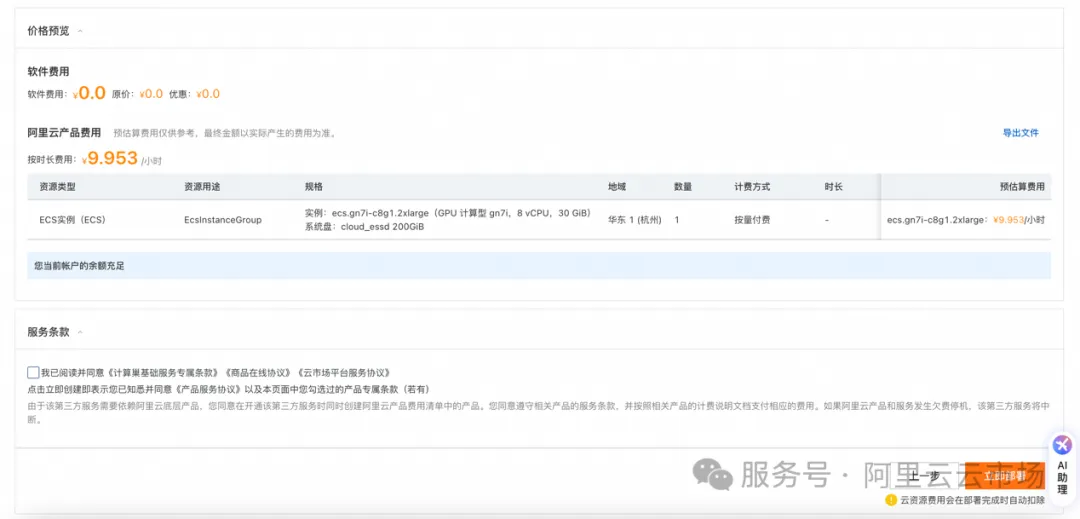Collapse the 价格预览 section chevron
Viewport: 1080px width, 519px height.
tap(80, 32)
